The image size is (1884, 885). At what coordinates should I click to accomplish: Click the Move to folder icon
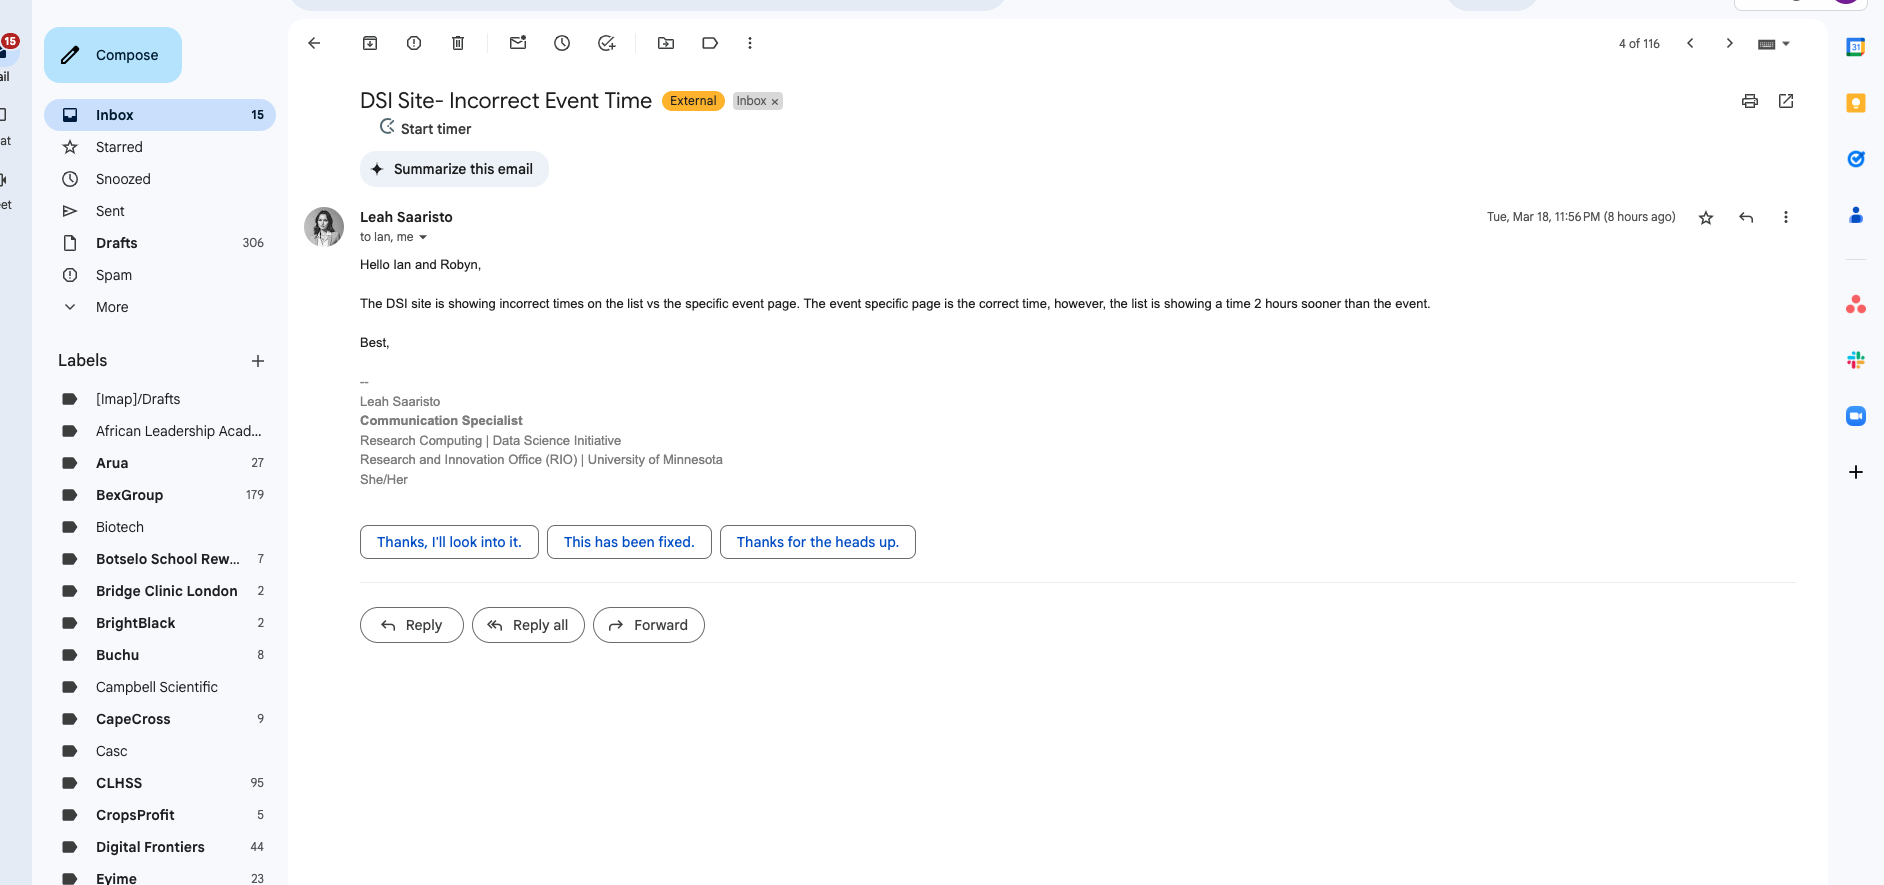[x=666, y=43]
